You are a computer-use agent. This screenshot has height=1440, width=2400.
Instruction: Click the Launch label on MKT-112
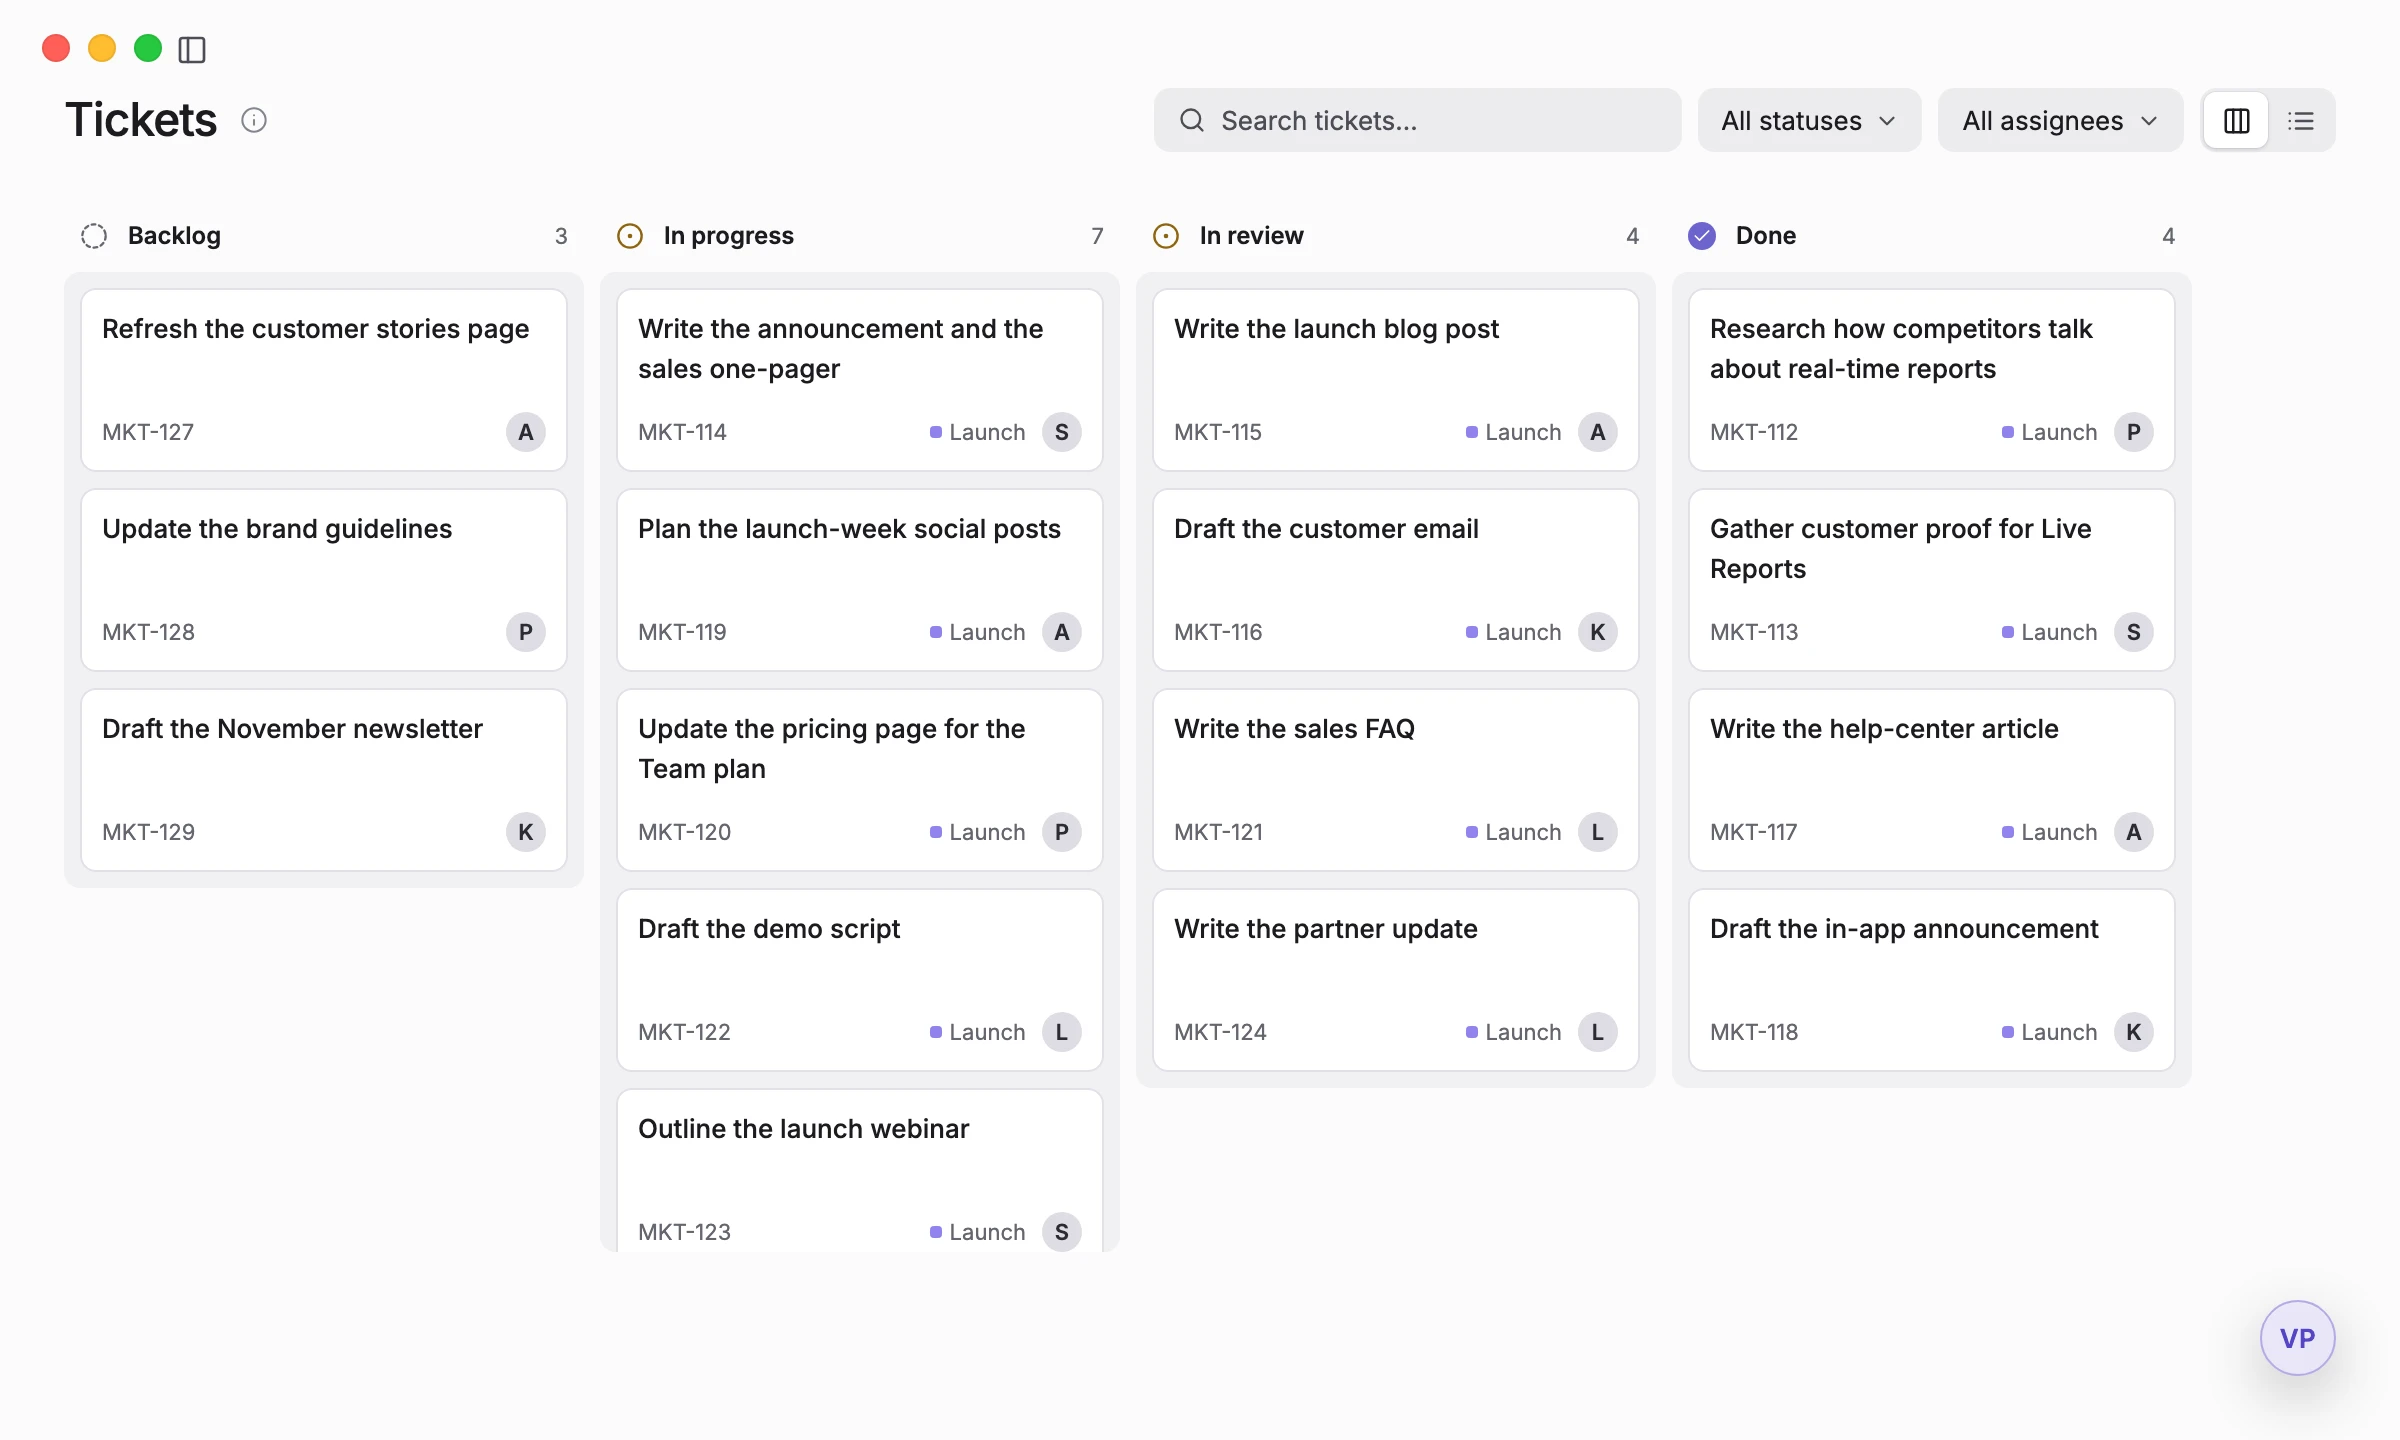[2049, 432]
